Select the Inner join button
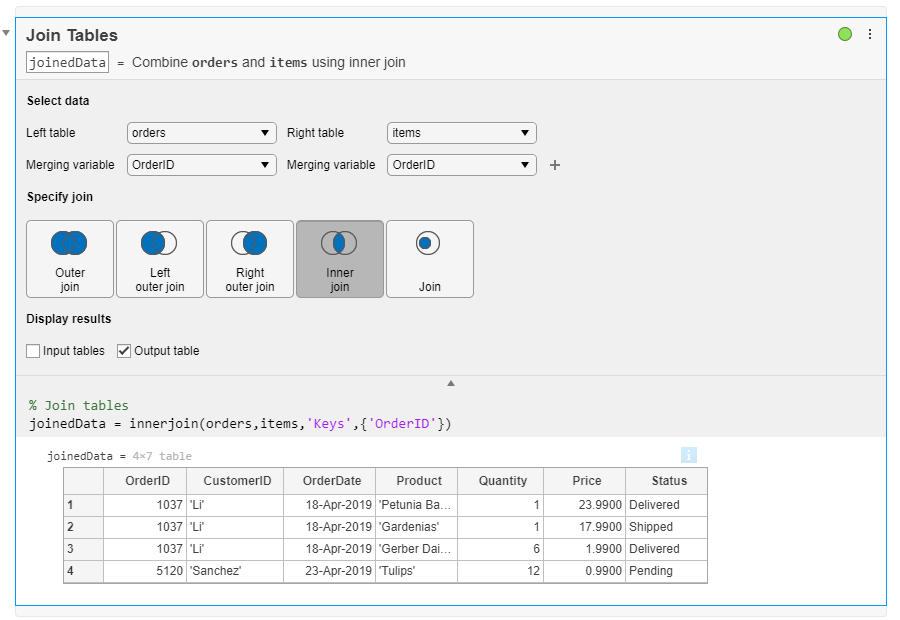The height and width of the screenshot is (620, 900). (x=340, y=259)
